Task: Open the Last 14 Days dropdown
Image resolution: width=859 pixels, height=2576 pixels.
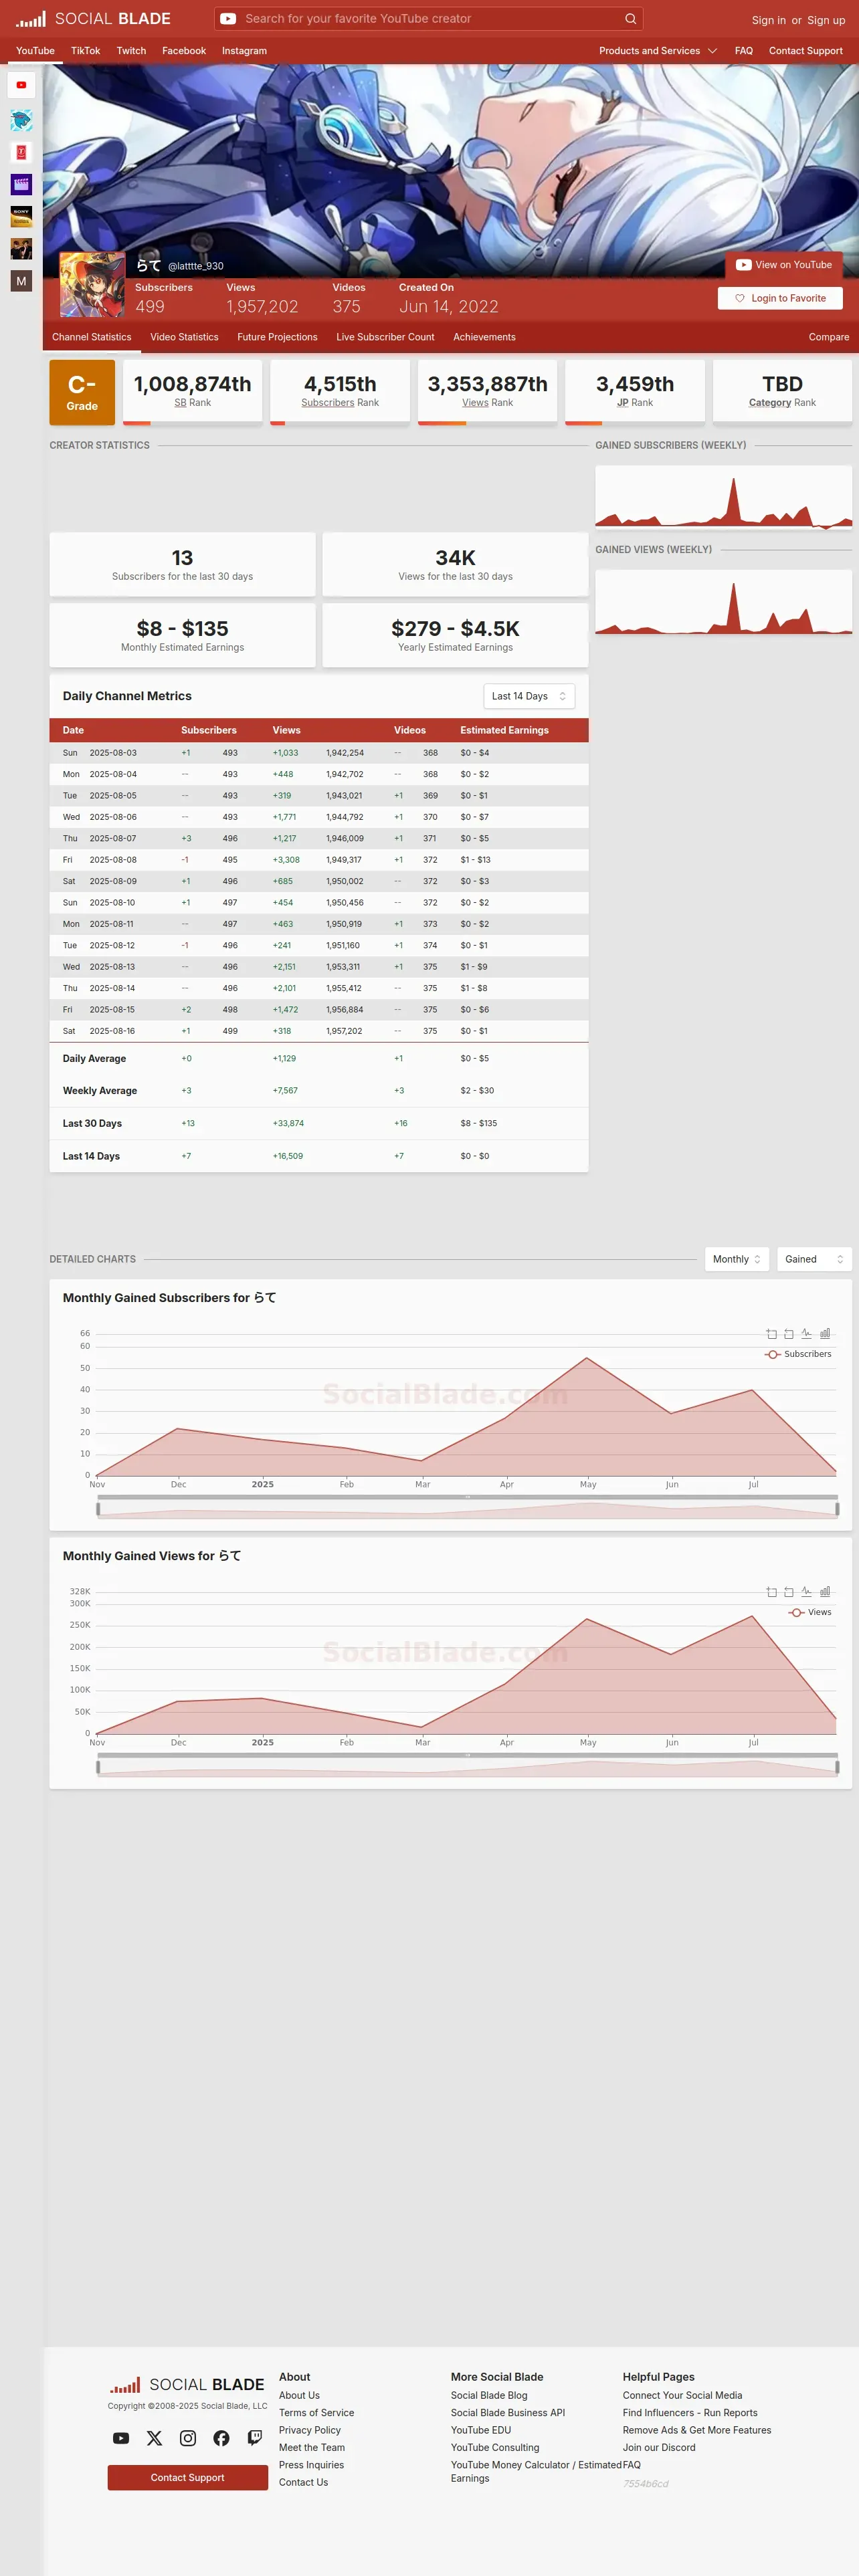Action: [x=529, y=696]
